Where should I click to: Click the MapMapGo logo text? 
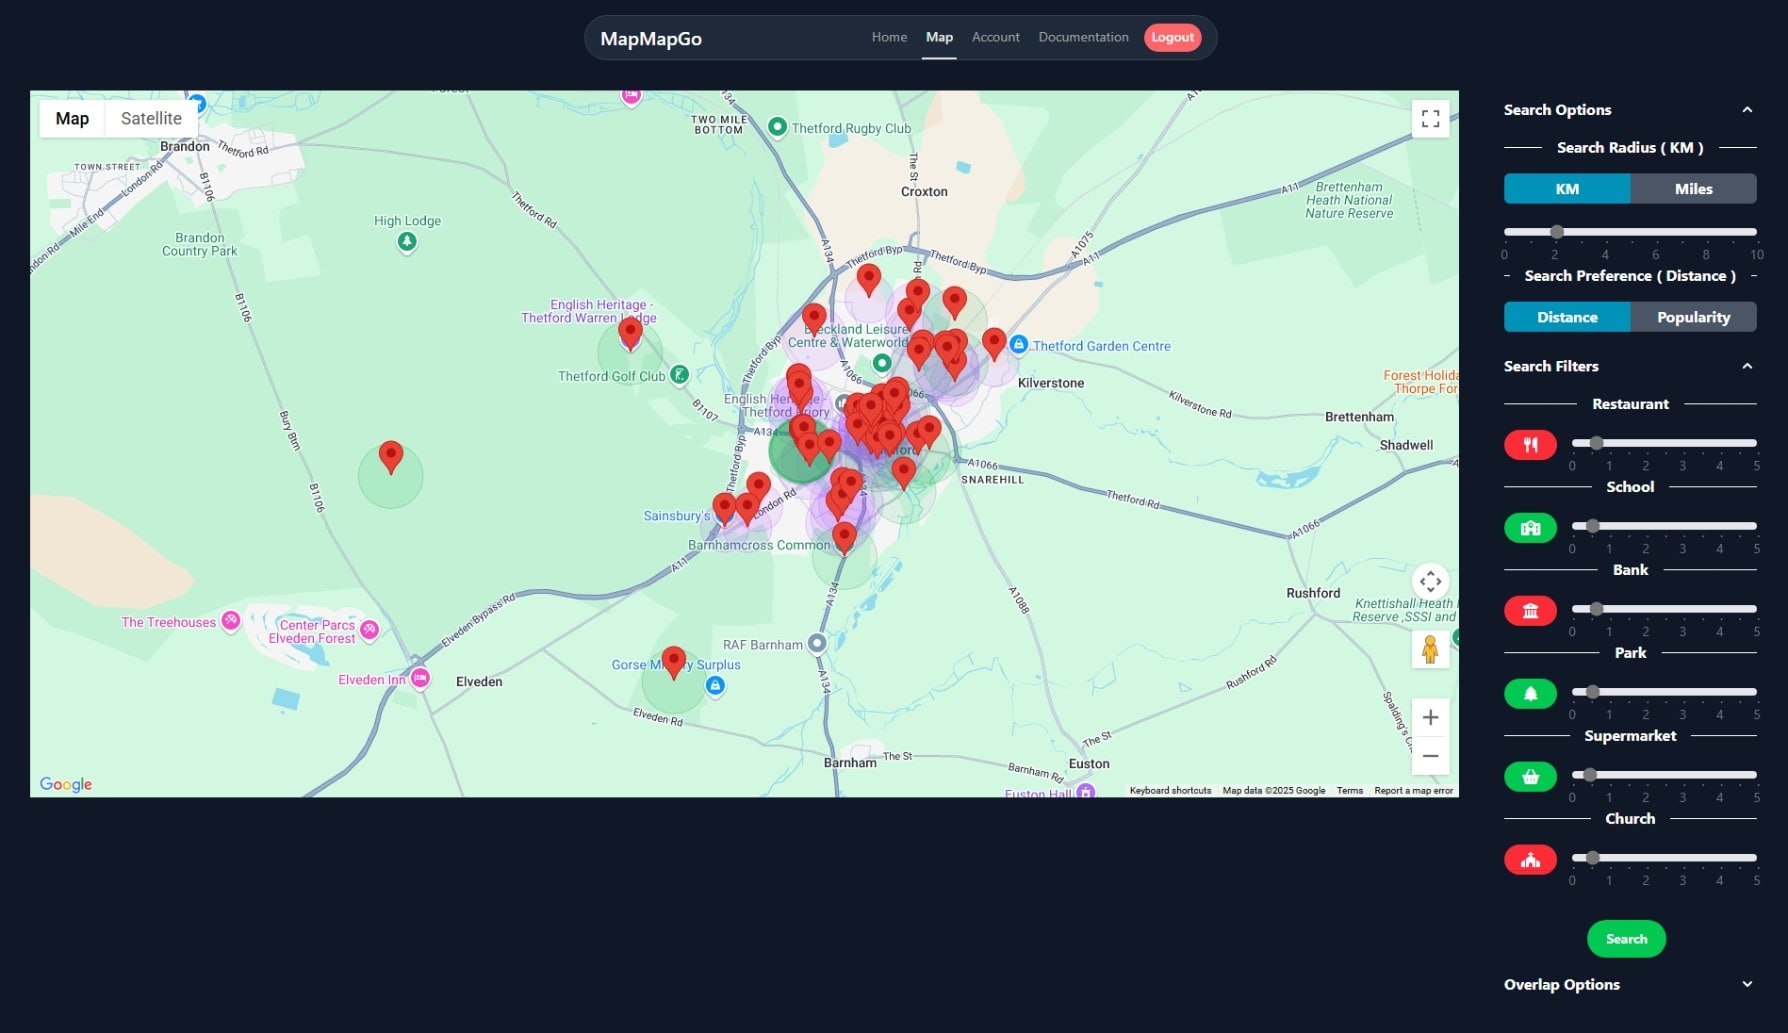coord(651,39)
